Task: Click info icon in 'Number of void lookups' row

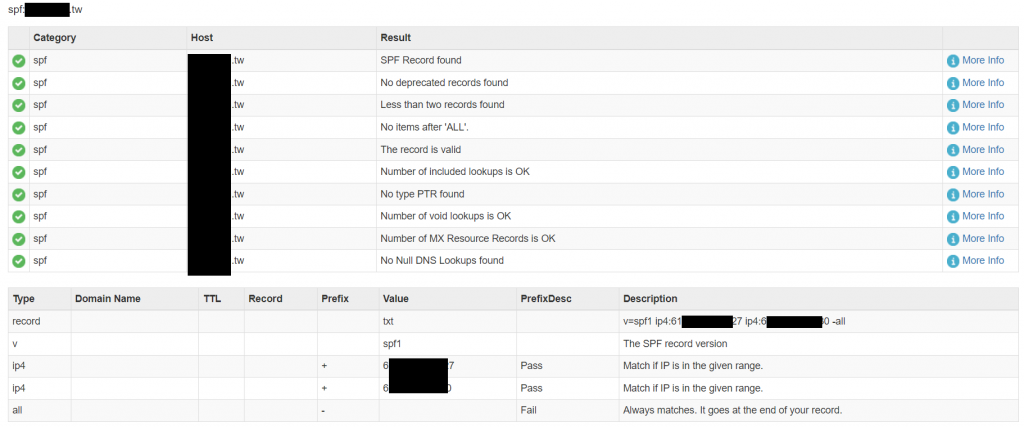Action: 953,217
